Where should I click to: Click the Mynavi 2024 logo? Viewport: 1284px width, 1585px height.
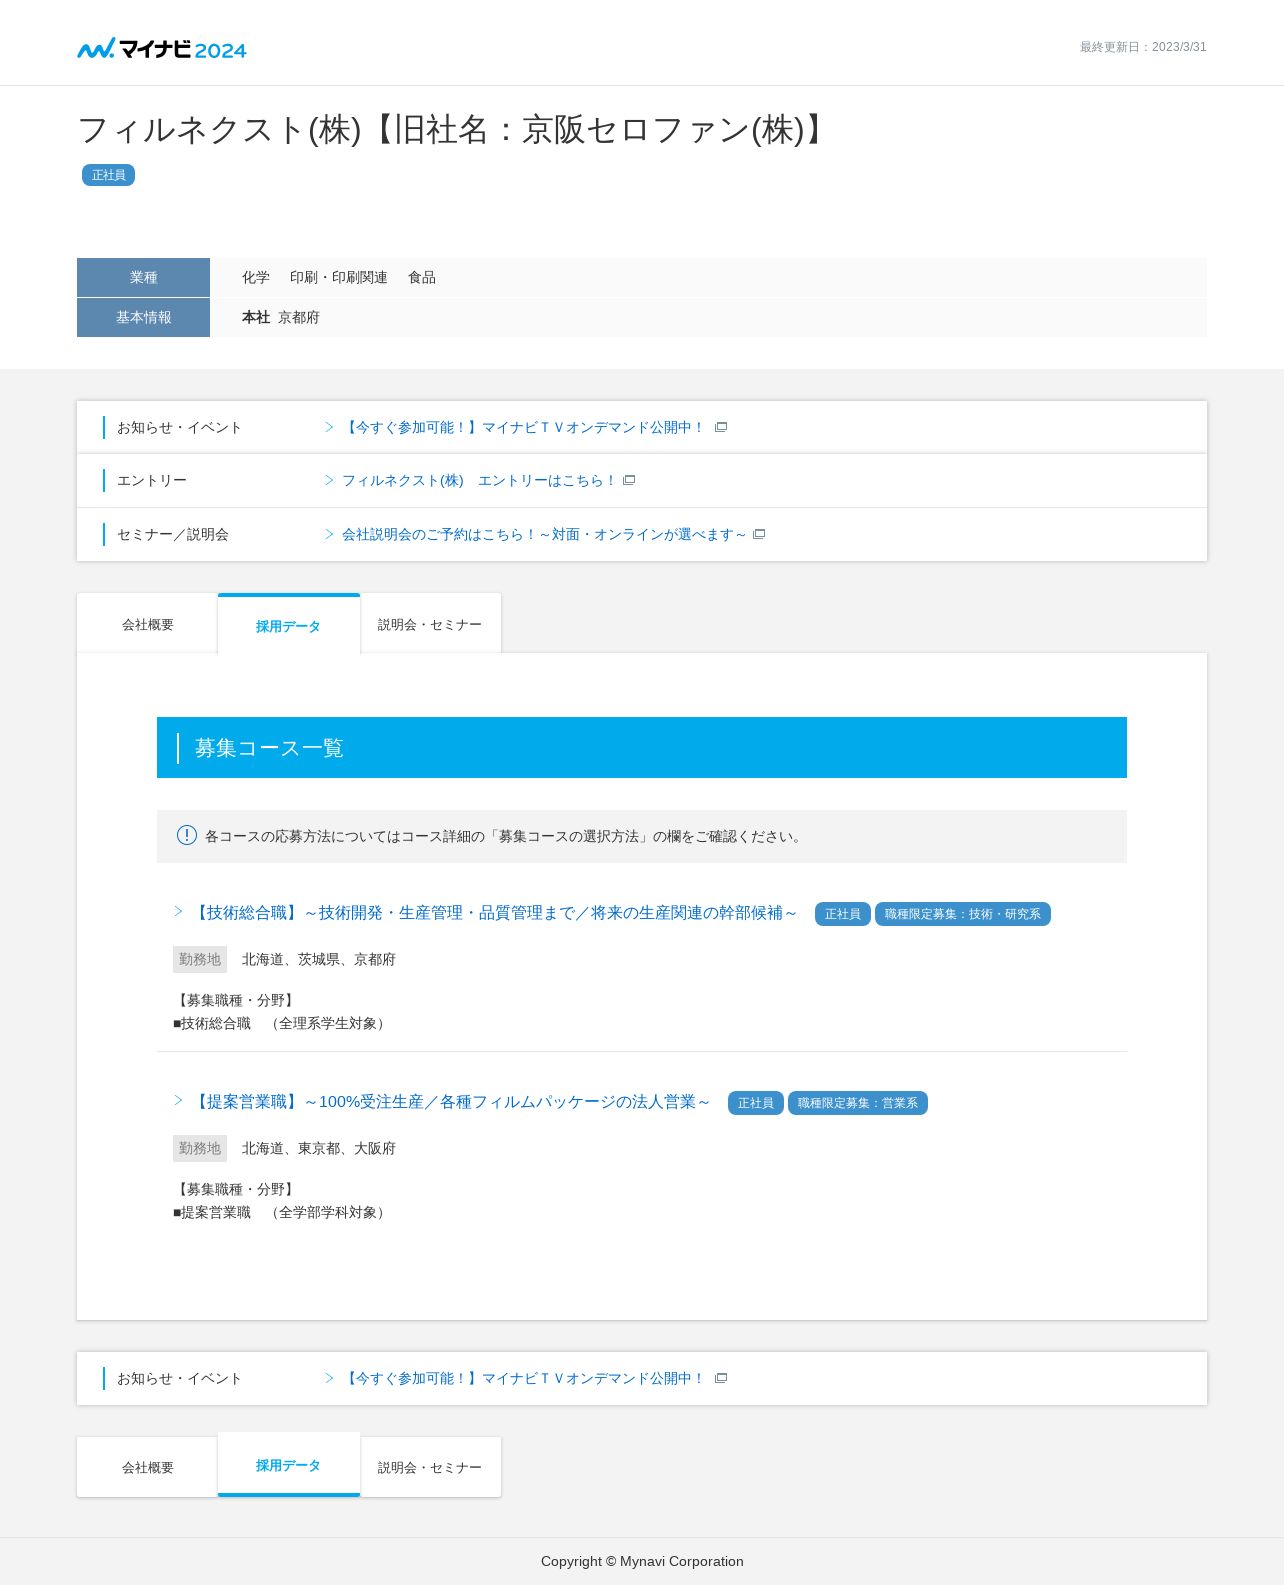pyautogui.click(x=162, y=49)
